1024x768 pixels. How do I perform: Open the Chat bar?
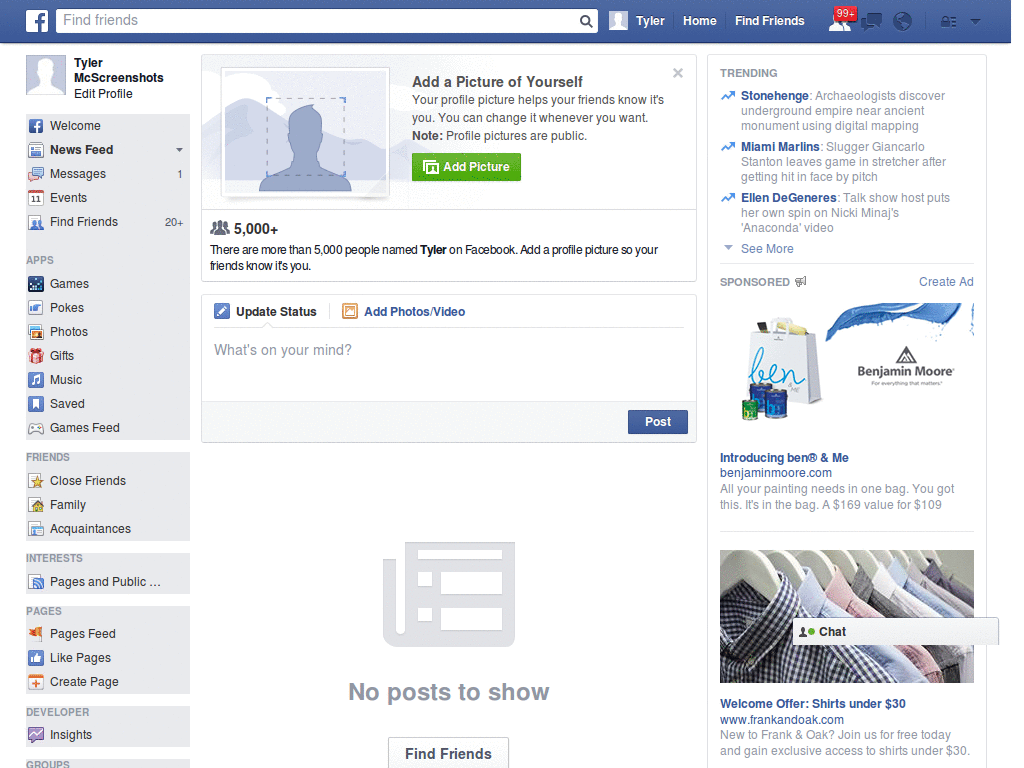(x=895, y=632)
